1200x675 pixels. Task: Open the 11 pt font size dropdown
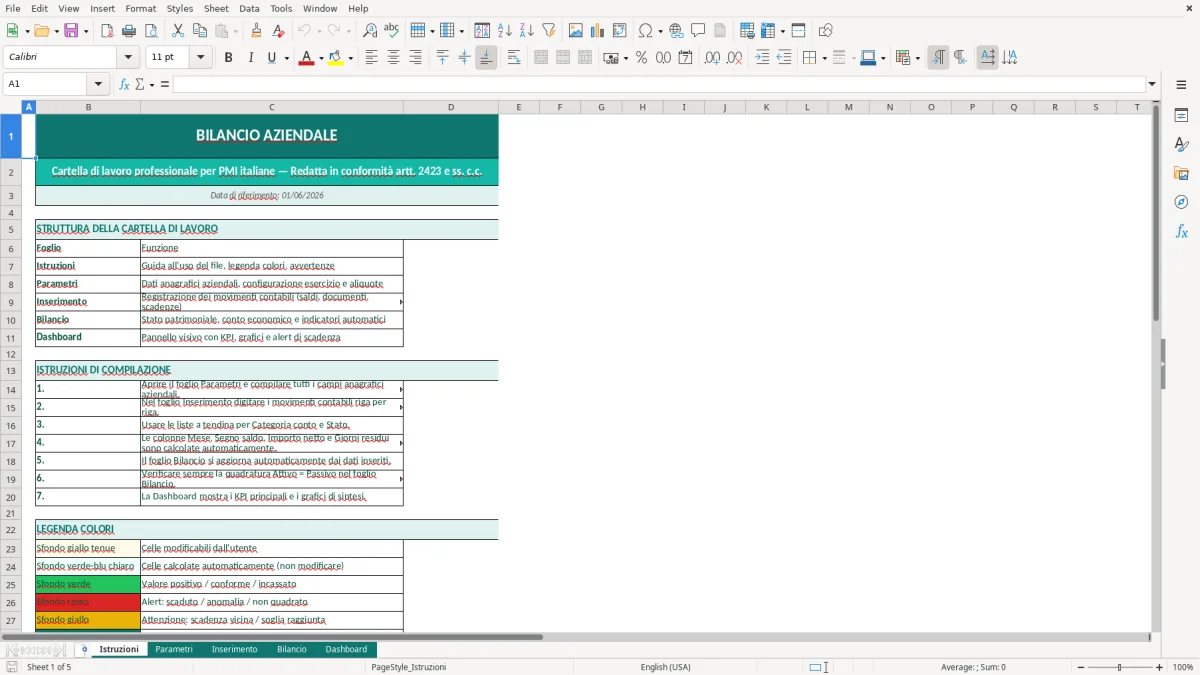click(x=201, y=58)
